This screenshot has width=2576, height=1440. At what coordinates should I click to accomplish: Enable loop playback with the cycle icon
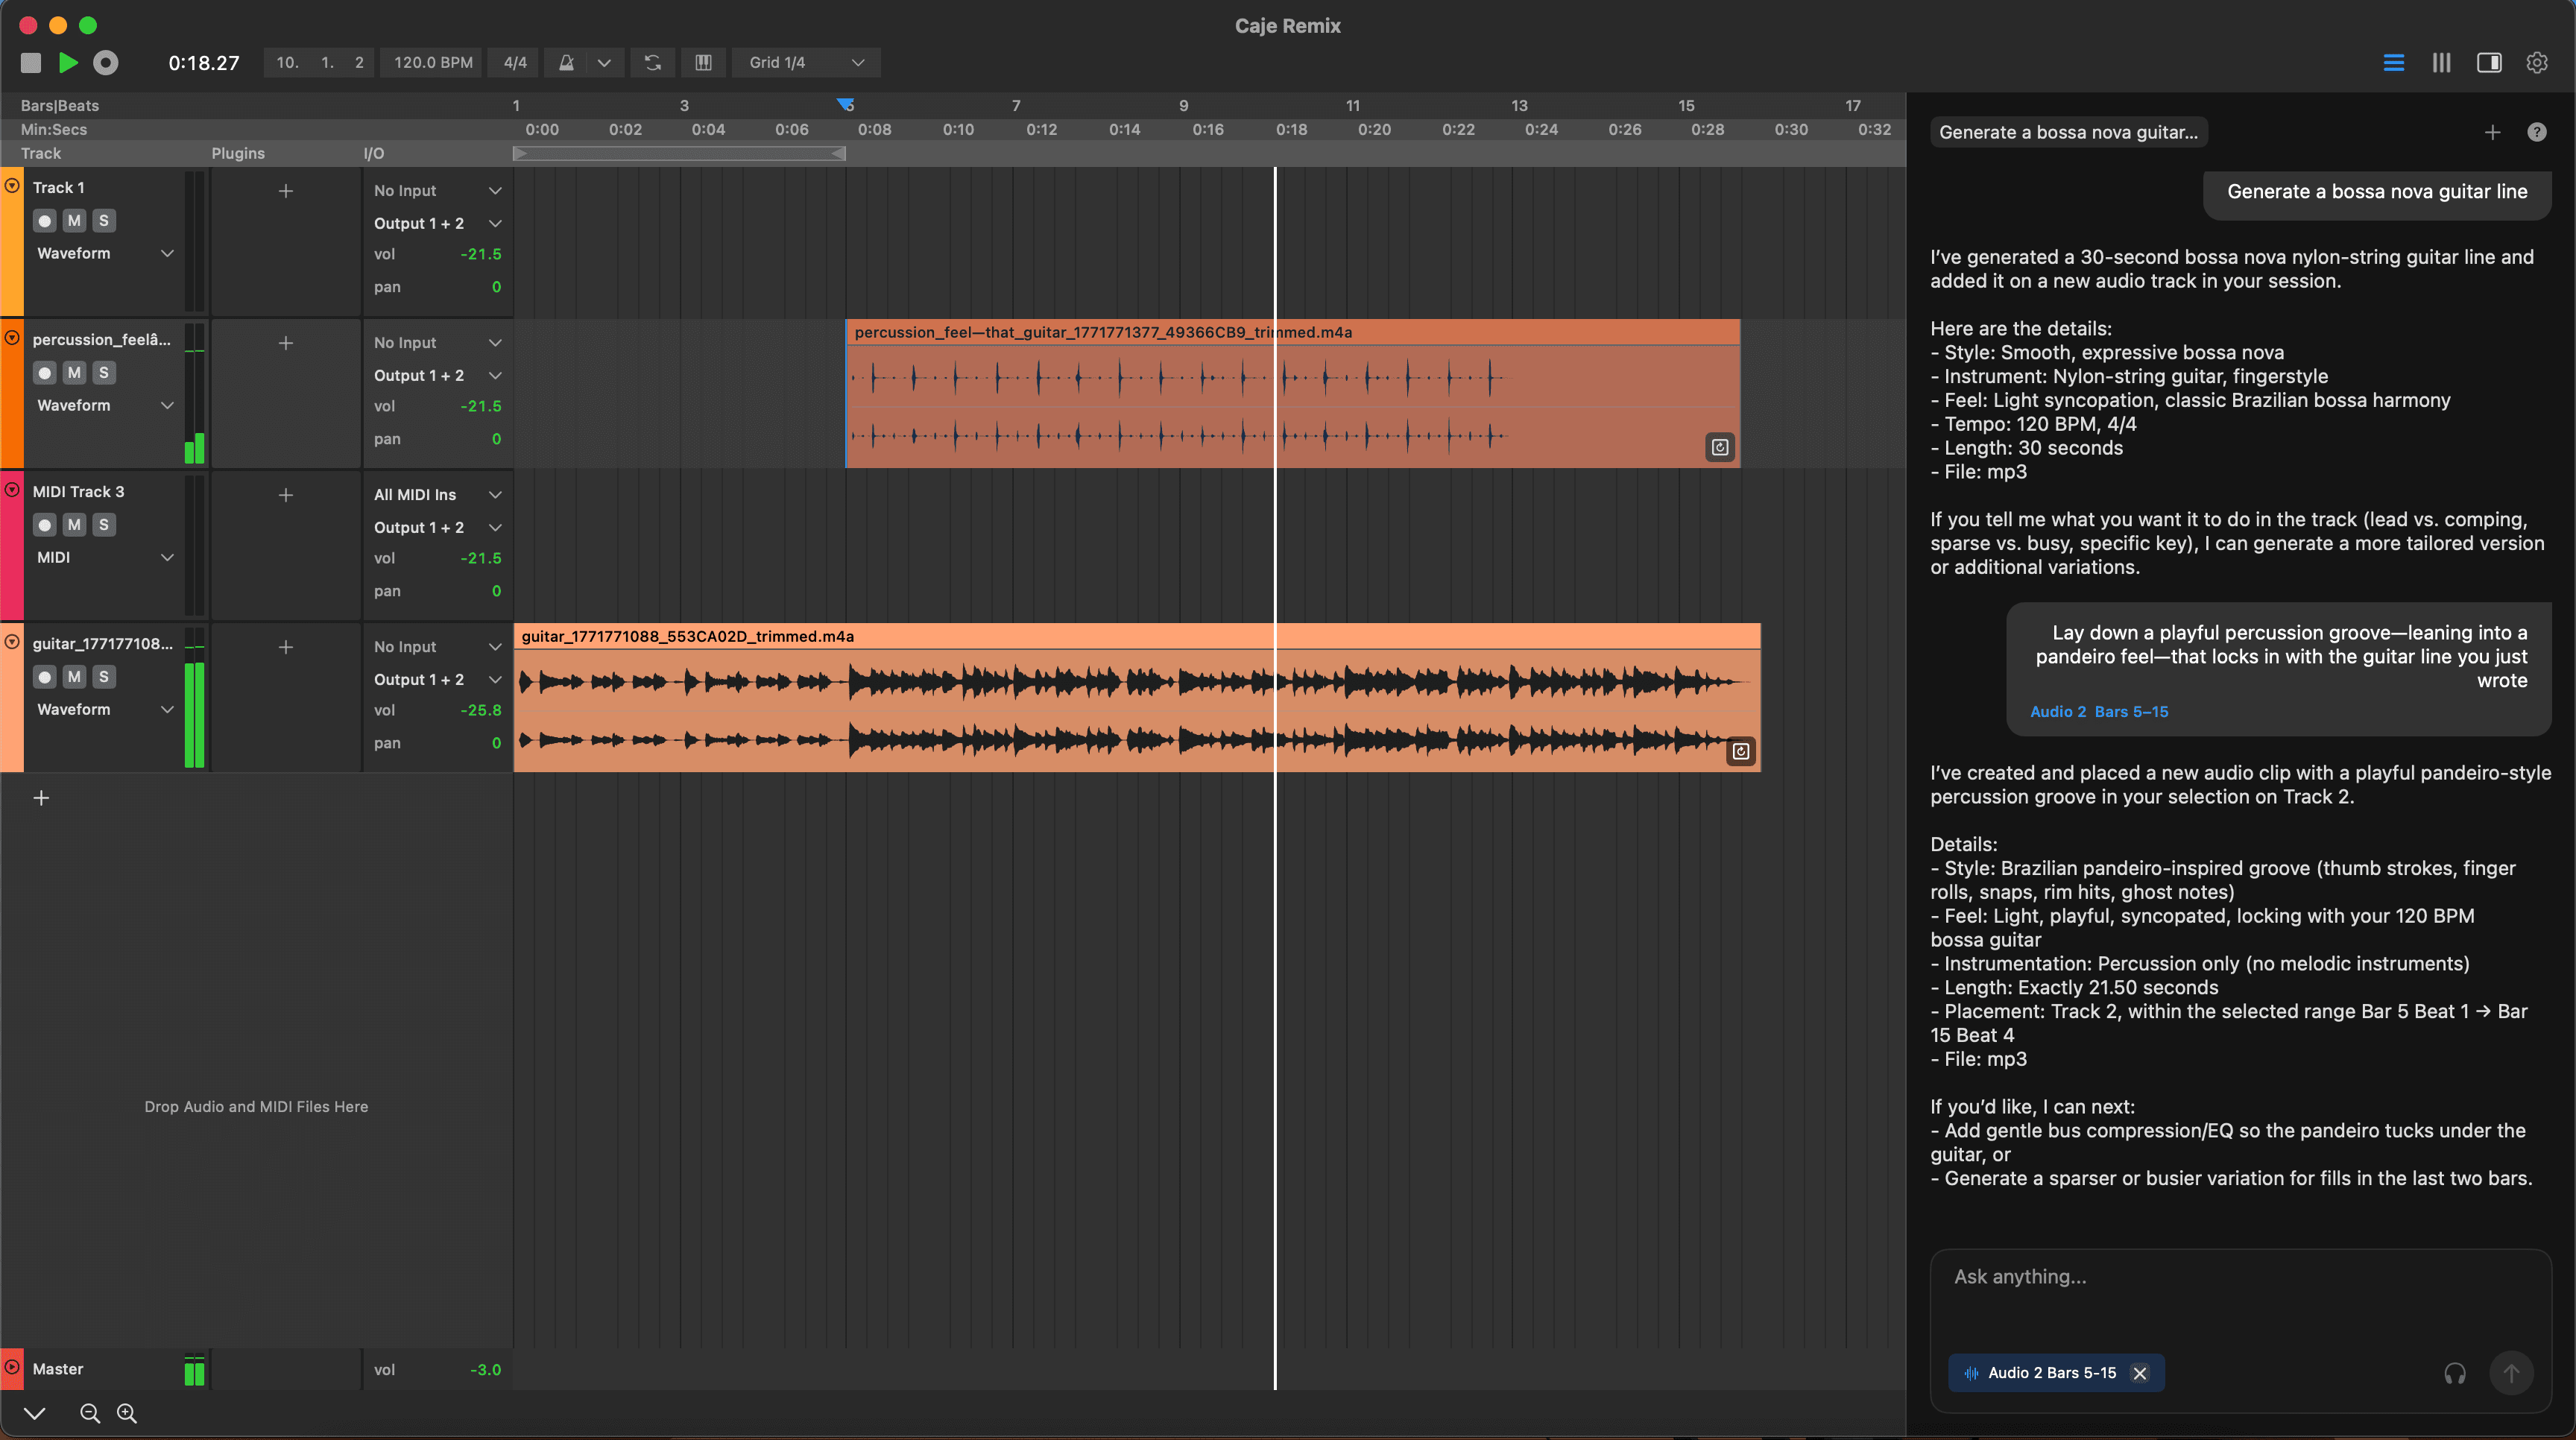click(652, 63)
